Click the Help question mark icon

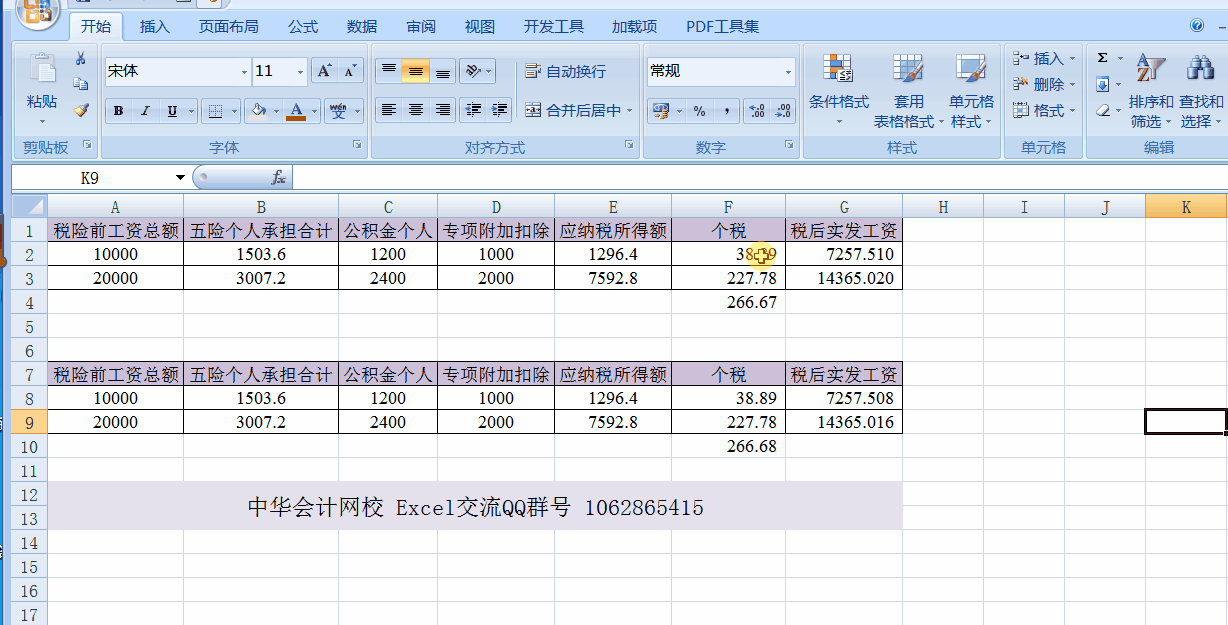pos(1196,26)
